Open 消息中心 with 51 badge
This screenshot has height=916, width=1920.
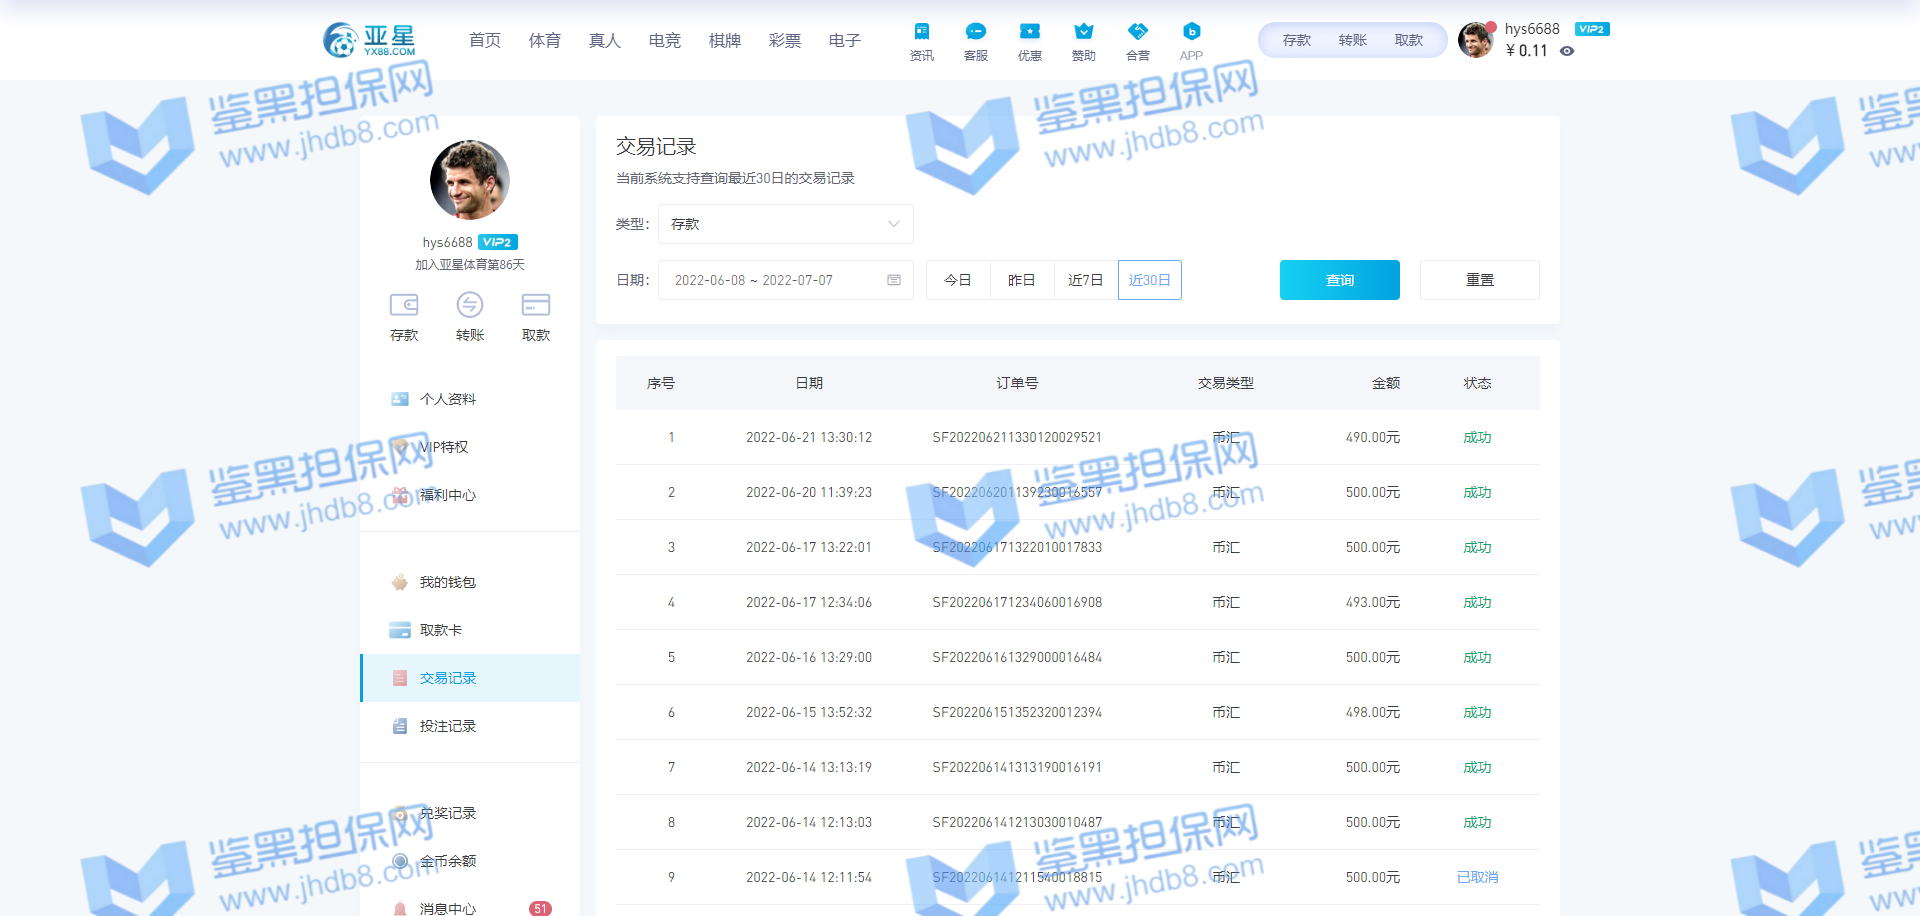tap(447, 908)
